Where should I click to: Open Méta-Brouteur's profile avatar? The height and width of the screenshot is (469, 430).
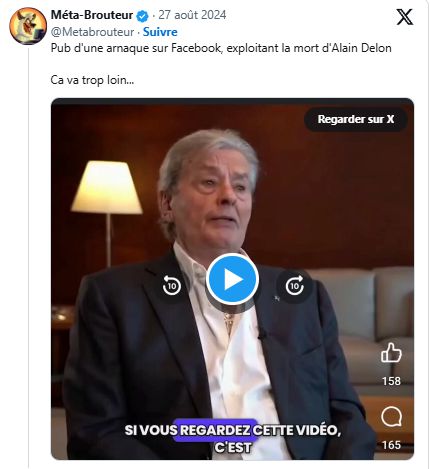(28, 26)
